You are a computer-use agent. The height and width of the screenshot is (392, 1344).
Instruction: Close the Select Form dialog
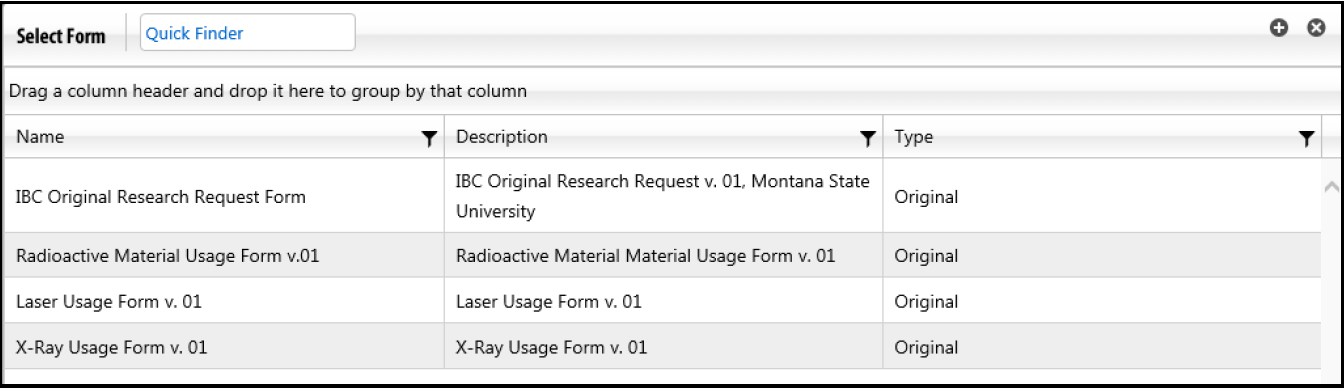click(x=1317, y=29)
